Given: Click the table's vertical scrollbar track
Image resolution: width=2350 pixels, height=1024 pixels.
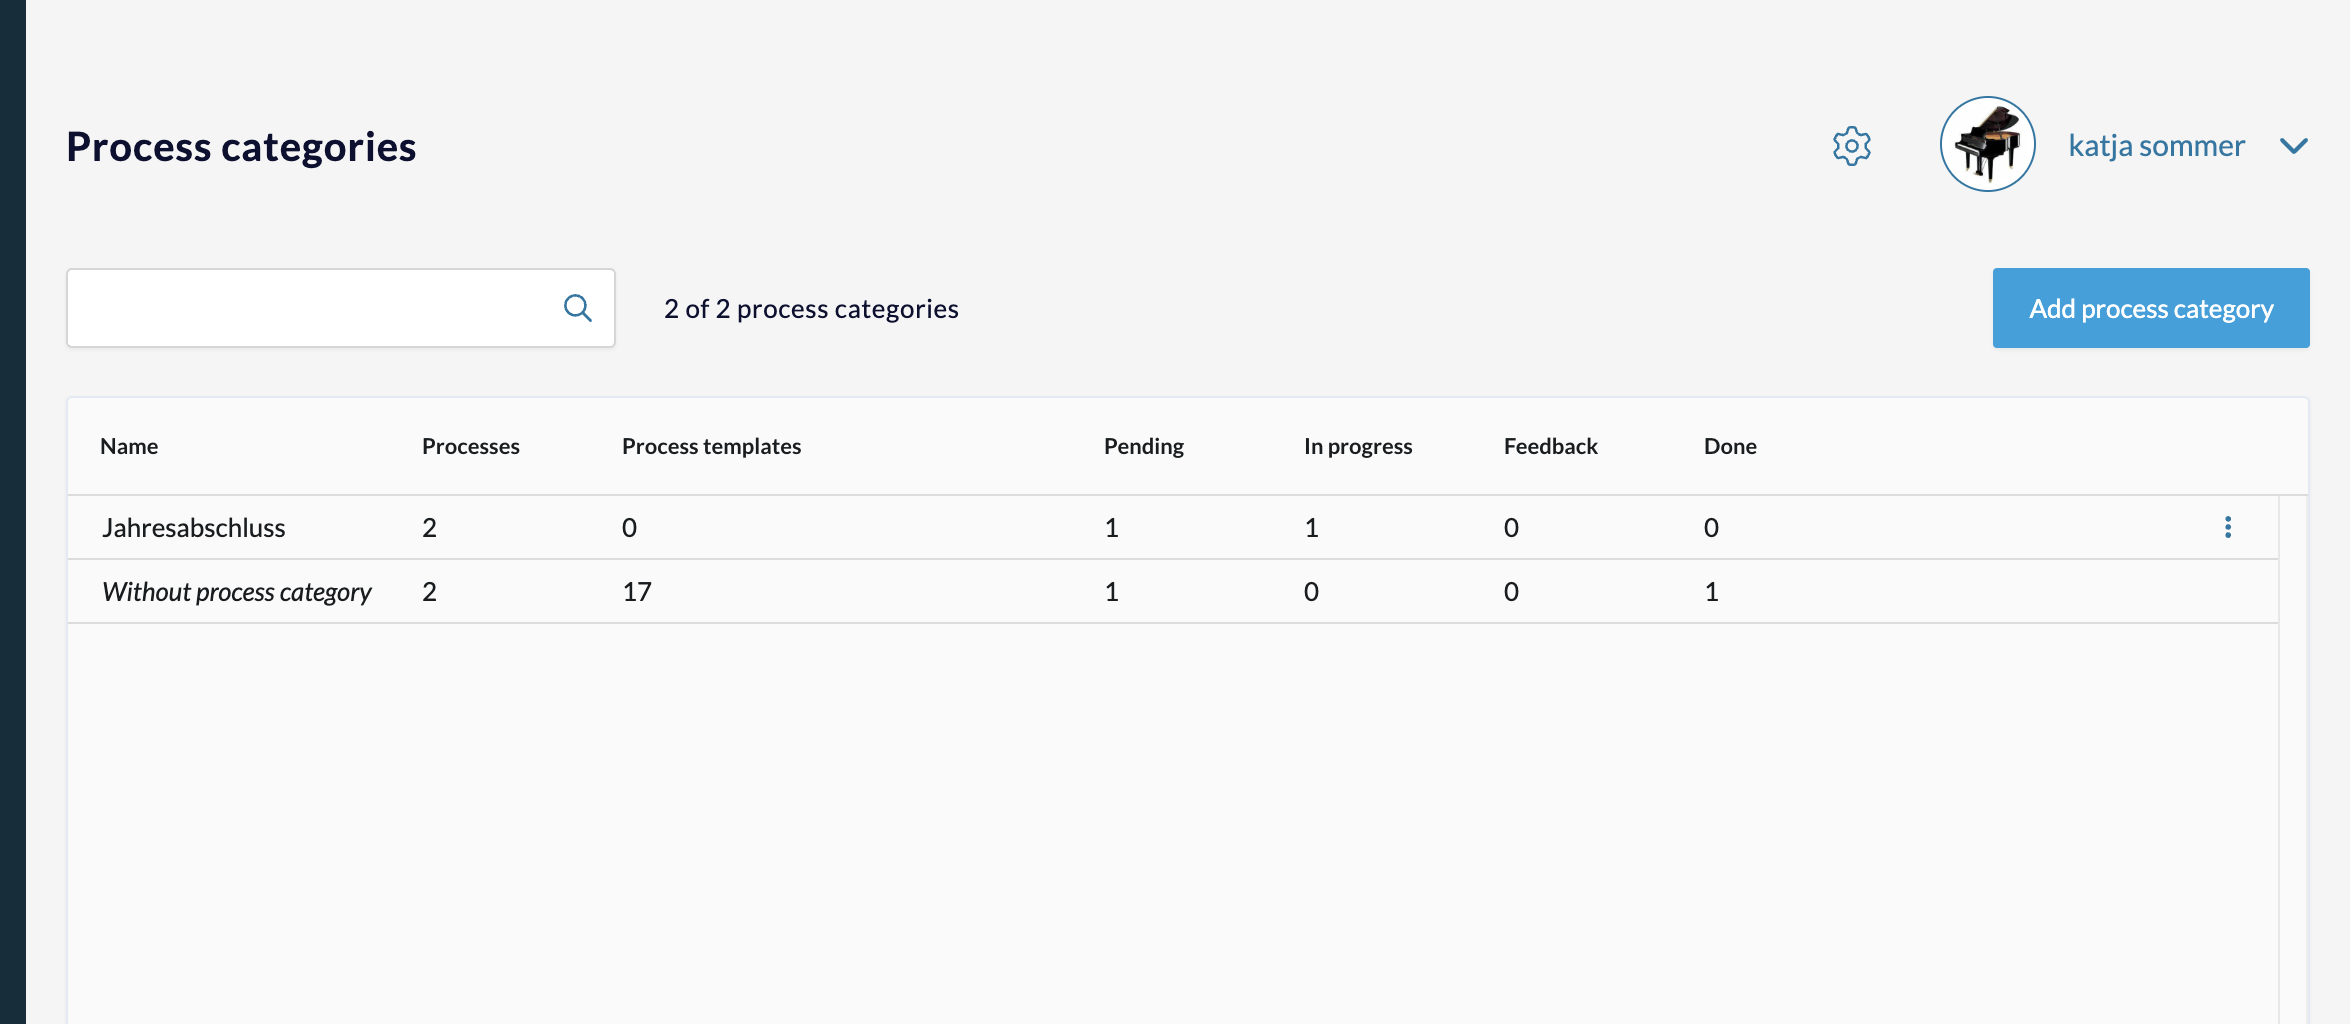Looking at the screenshot, I should (x=2292, y=760).
